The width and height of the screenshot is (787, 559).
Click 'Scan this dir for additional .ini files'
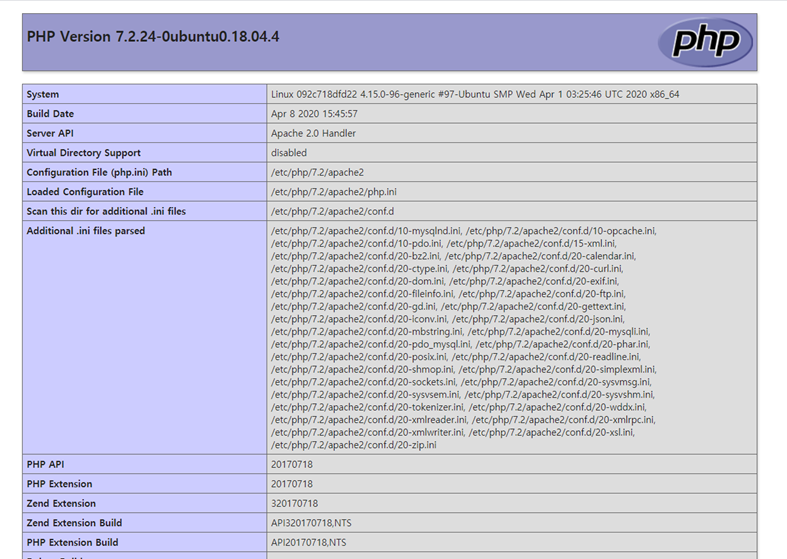point(106,211)
